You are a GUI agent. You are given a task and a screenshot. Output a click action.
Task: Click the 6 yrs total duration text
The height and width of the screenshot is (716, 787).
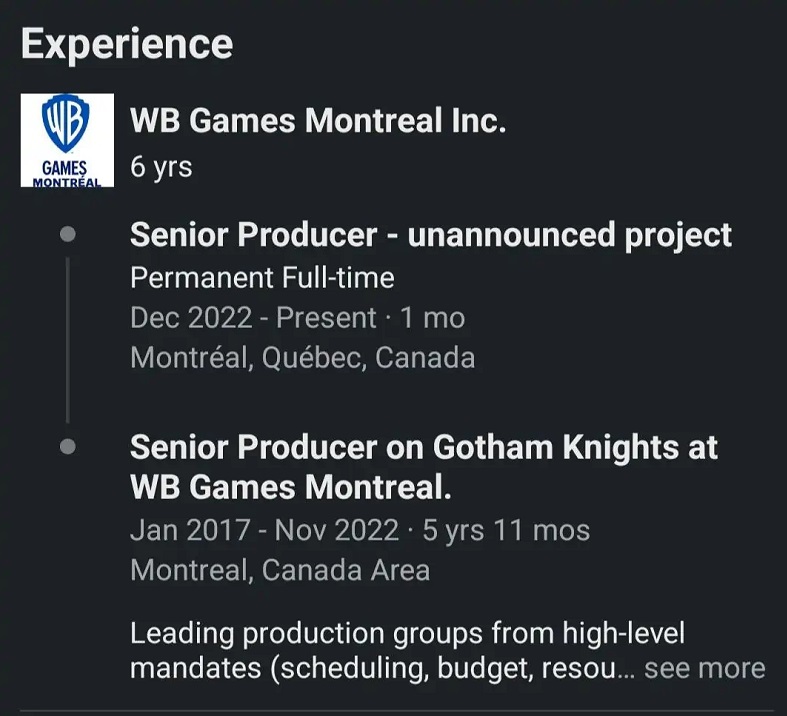[x=161, y=167]
